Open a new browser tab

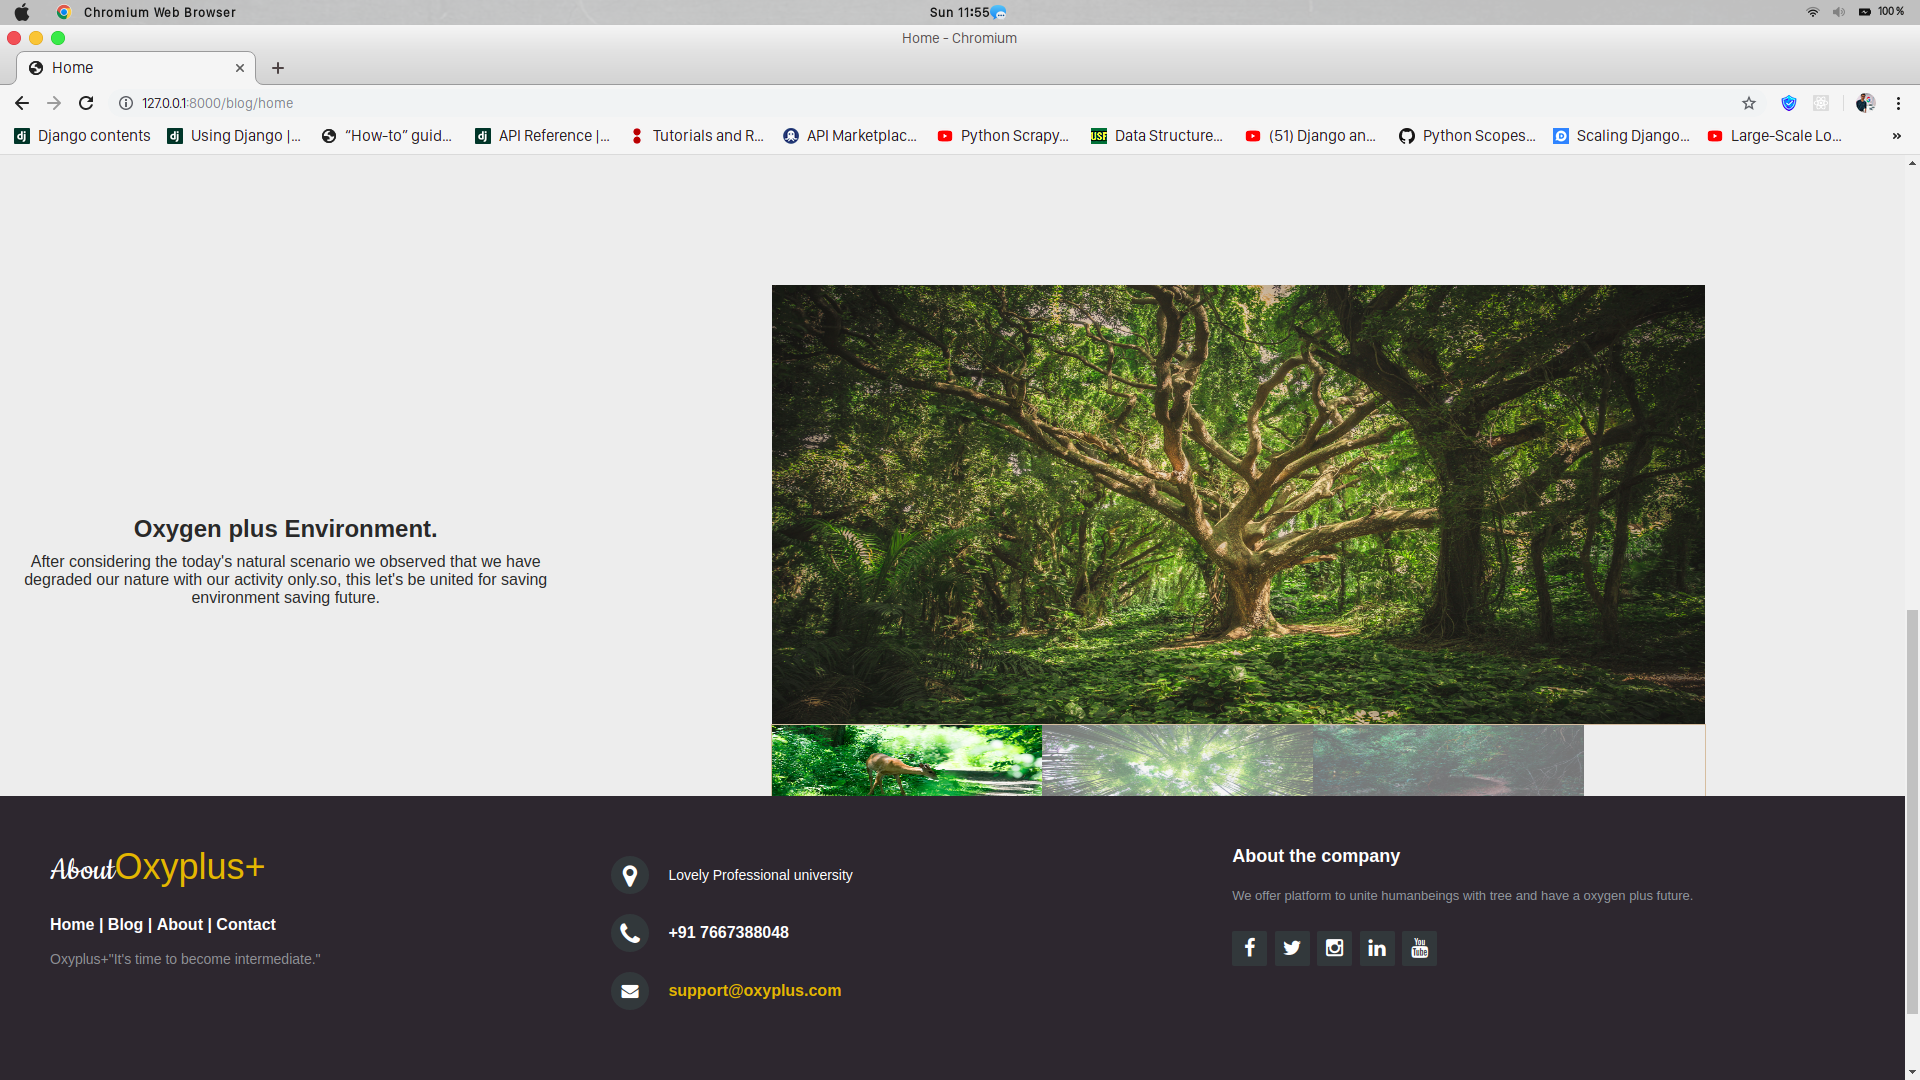click(278, 68)
